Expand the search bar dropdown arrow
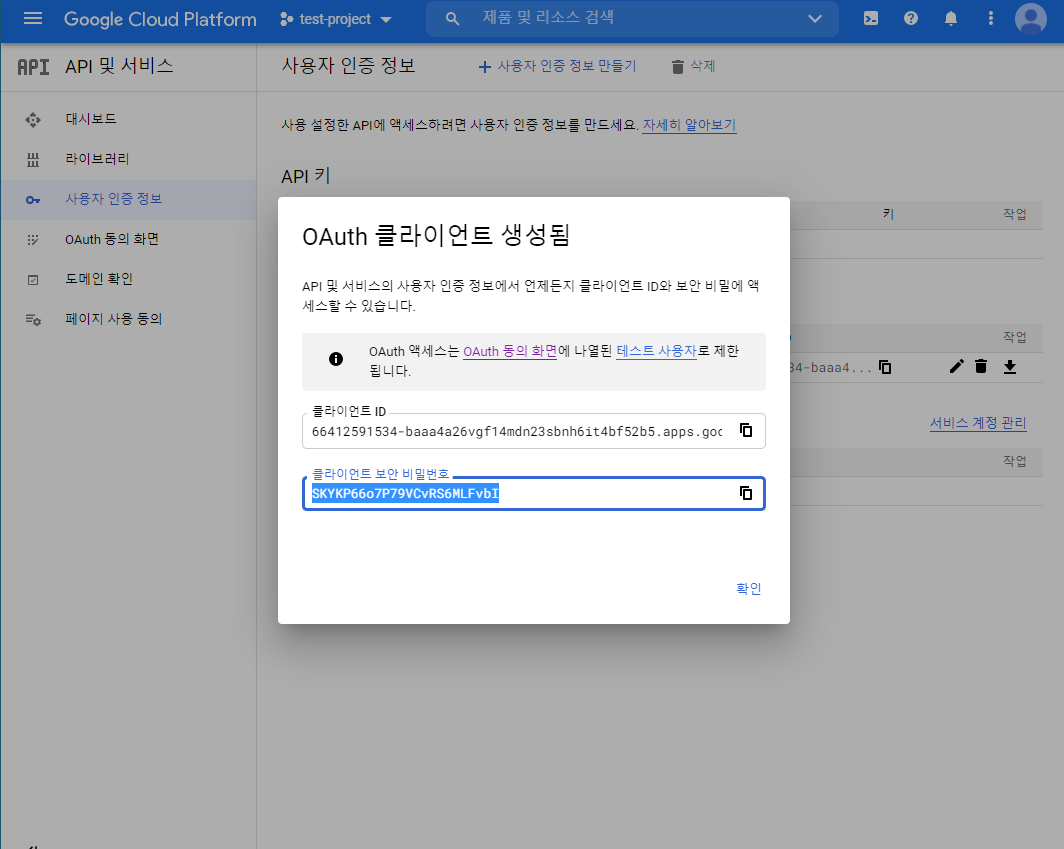Image resolution: width=1064 pixels, height=849 pixels. (x=815, y=19)
